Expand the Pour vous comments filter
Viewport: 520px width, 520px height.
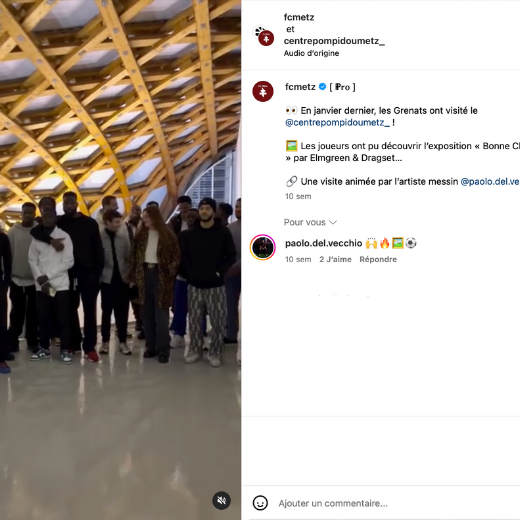point(310,222)
